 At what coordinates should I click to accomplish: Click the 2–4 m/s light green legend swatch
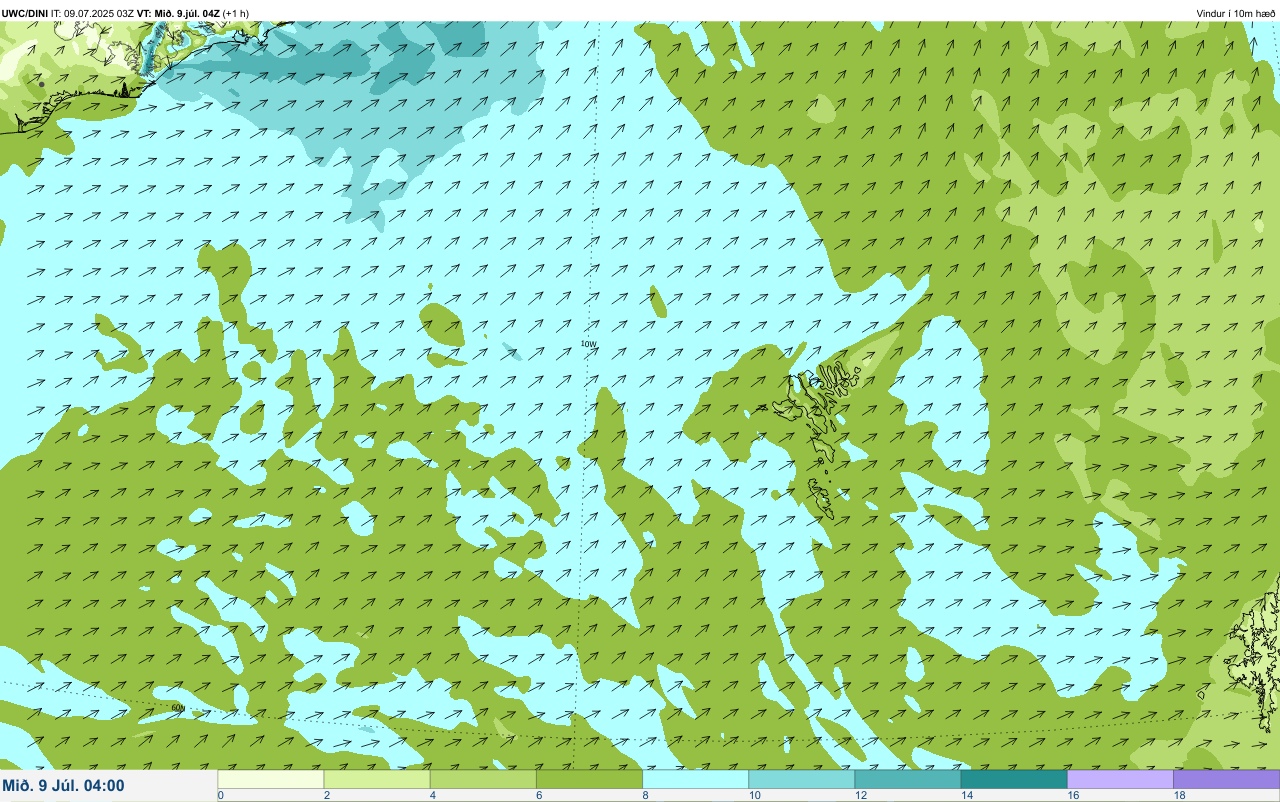point(377,779)
